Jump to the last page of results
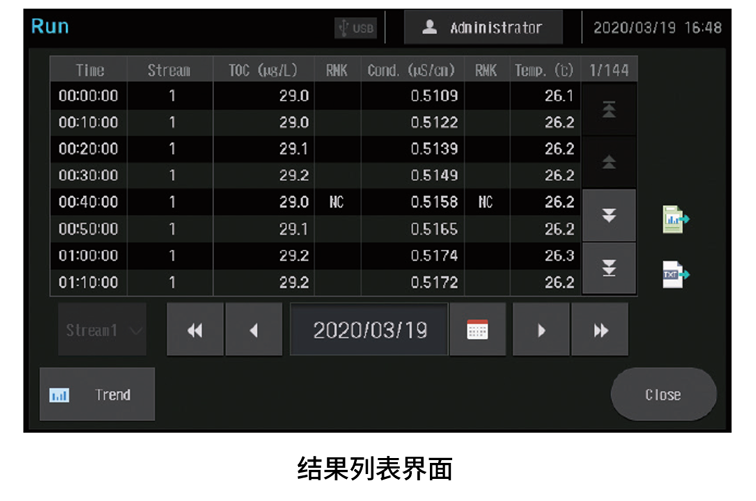Viewport: 756px width, 501px height. click(609, 268)
